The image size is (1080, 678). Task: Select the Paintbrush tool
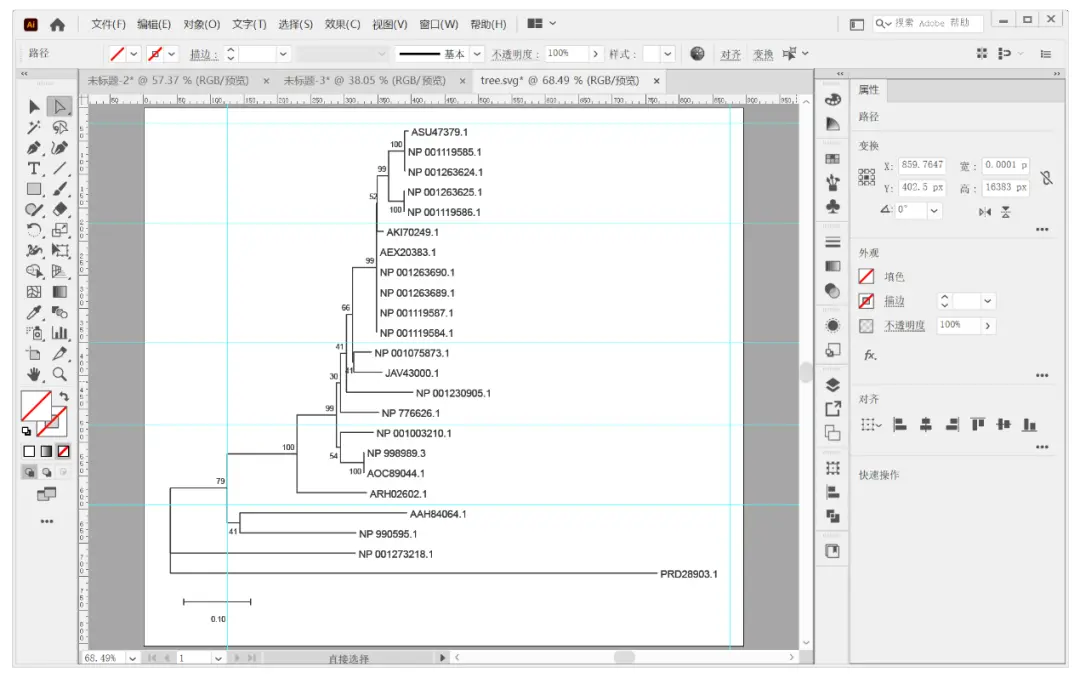[60, 189]
